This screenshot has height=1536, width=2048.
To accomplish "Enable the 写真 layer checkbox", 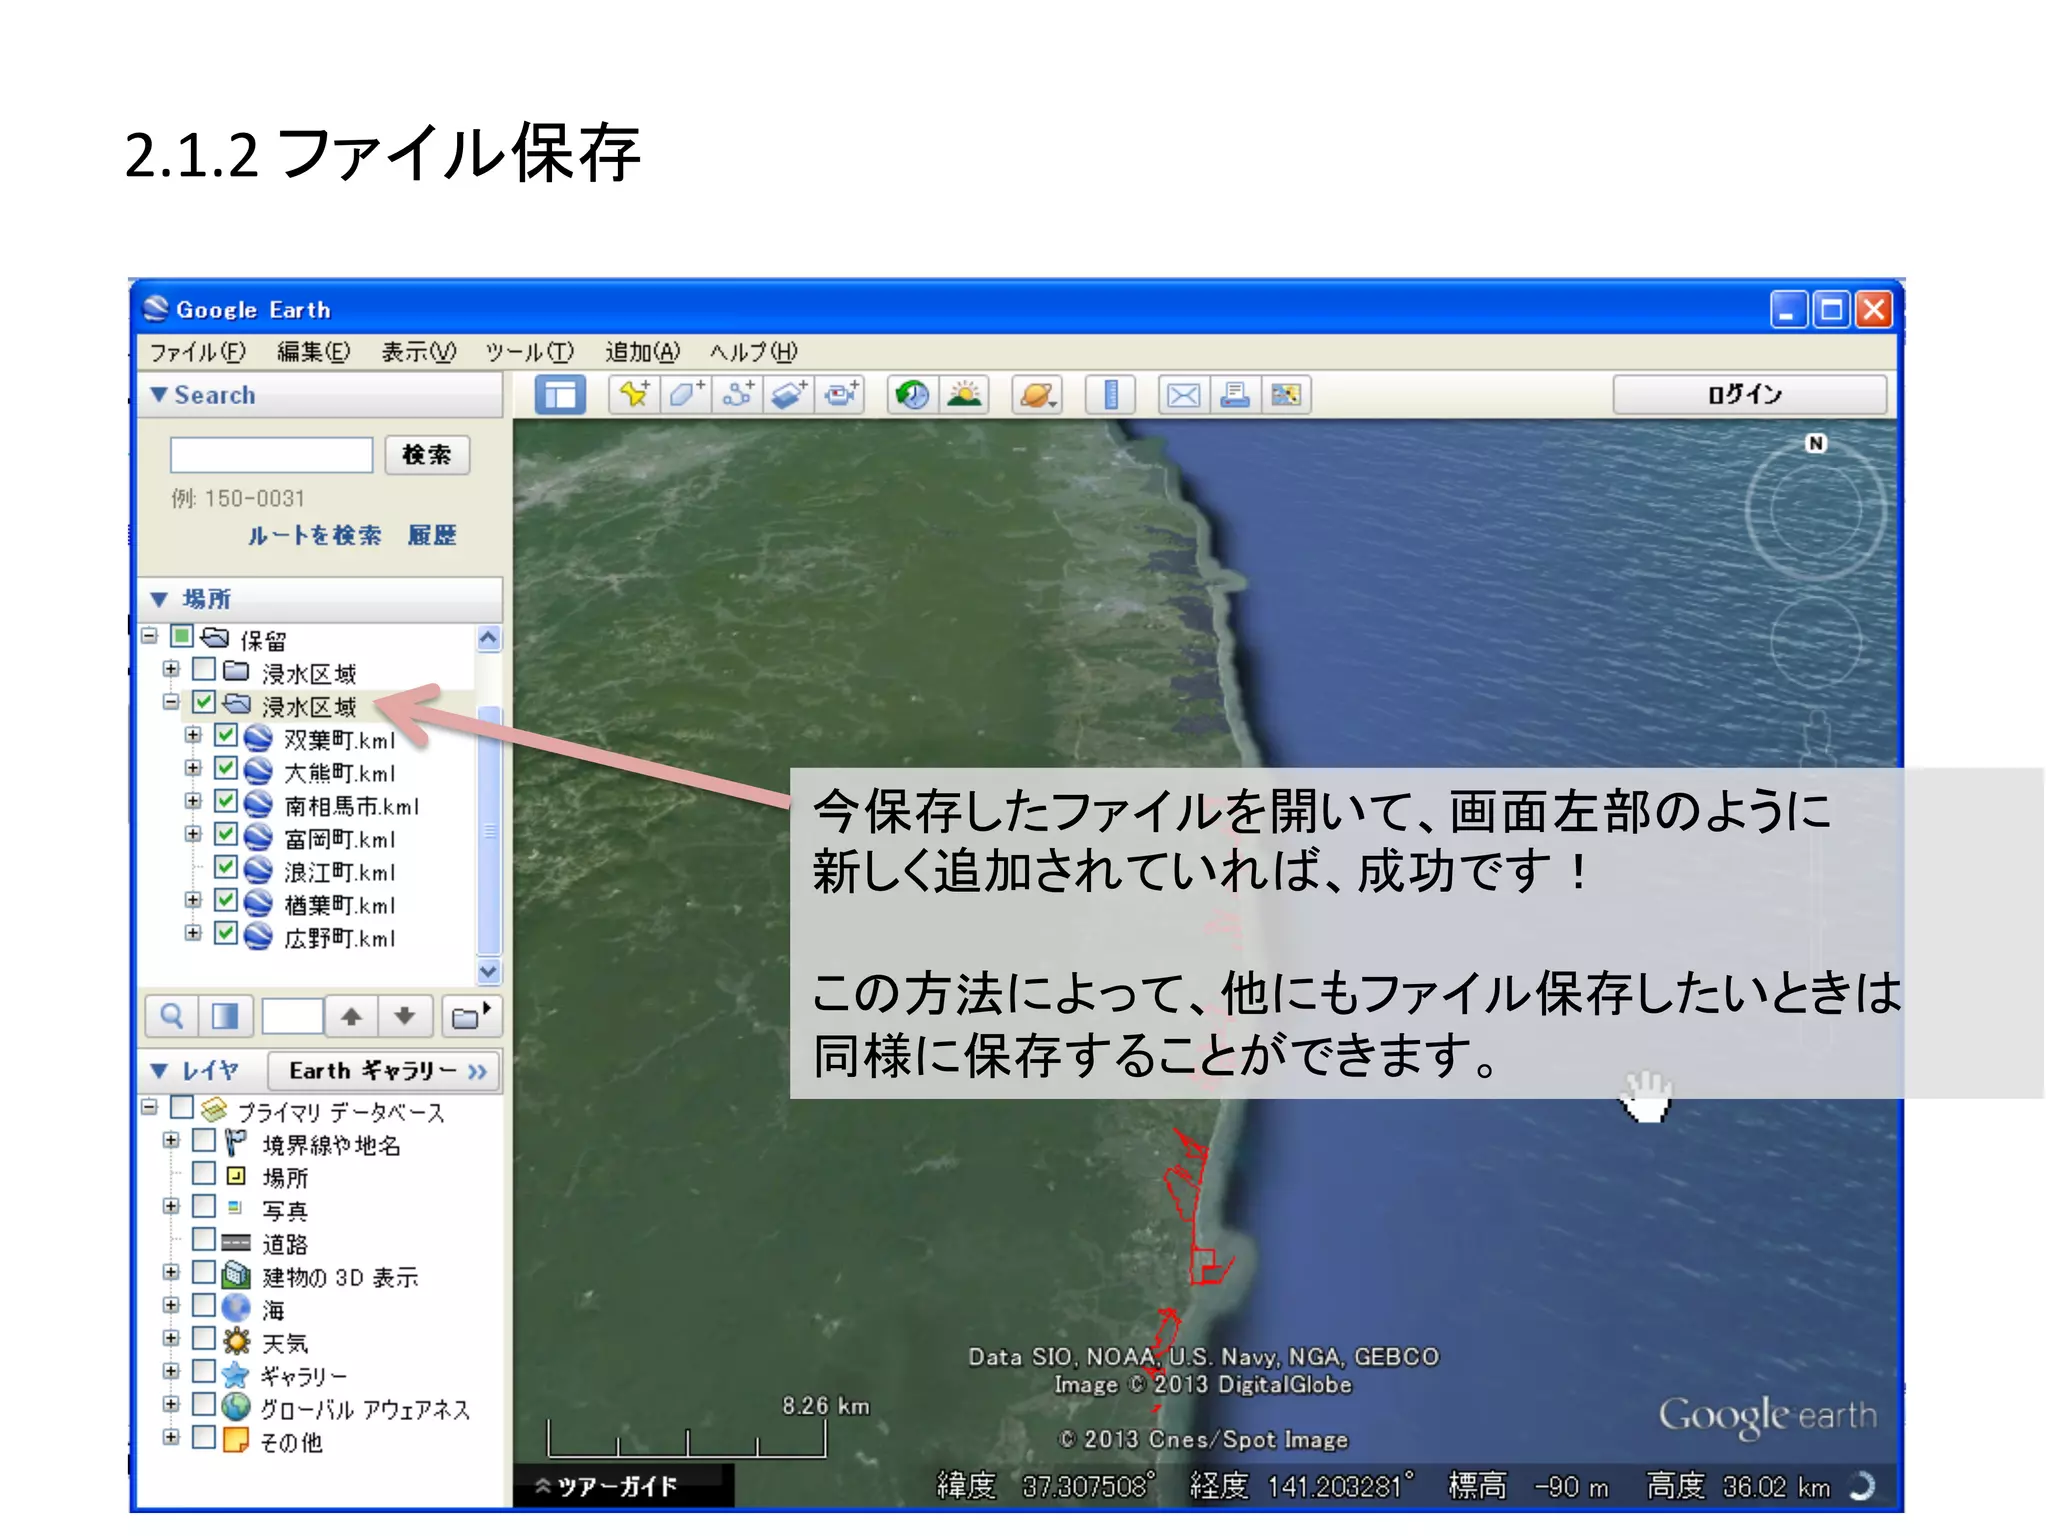I will click(x=204, y=1206).
